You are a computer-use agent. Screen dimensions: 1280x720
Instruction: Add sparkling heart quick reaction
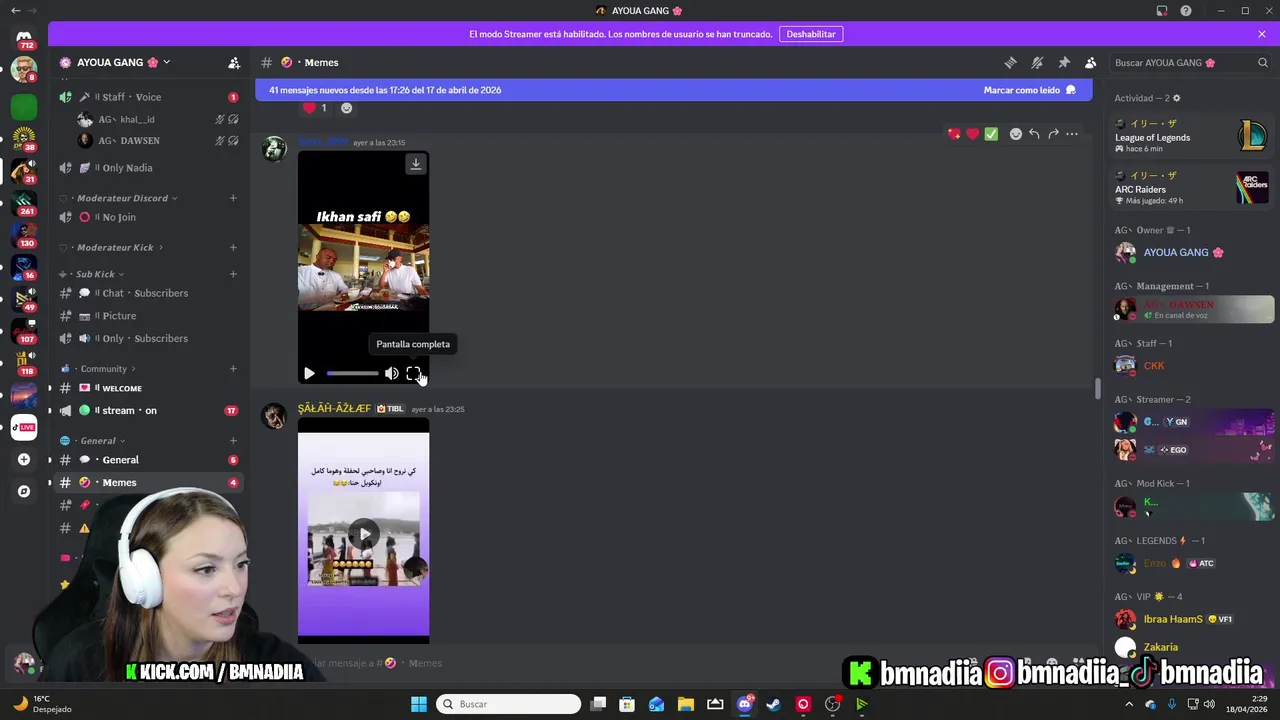tap(954, 133)
